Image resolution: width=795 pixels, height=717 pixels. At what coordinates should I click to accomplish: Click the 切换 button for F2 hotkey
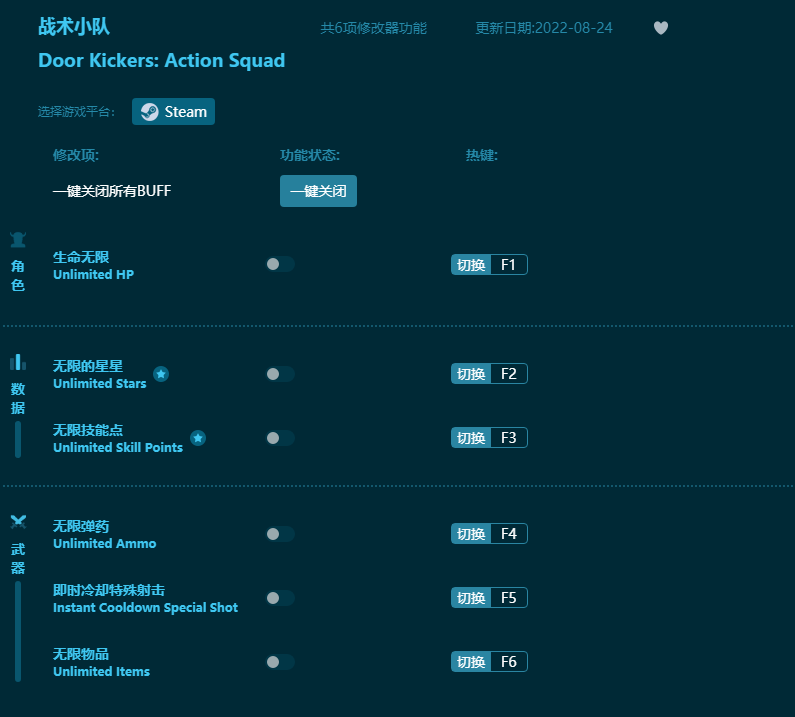pyautogui.click(x=471, y=374)
